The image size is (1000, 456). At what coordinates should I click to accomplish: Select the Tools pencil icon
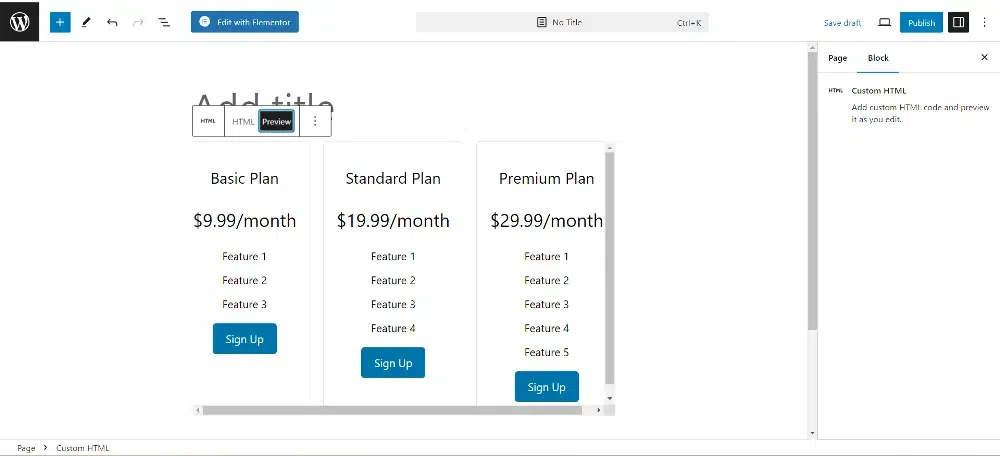pyautogui.click(x=86, y=22)
